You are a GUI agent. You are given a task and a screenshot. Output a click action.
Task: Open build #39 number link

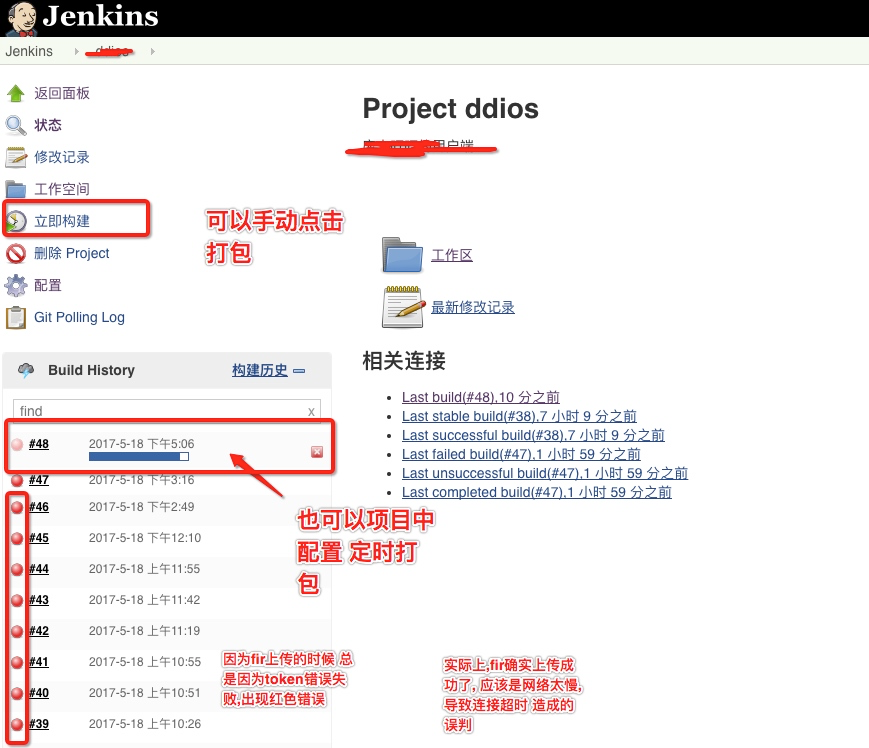[x=39, y=724]
